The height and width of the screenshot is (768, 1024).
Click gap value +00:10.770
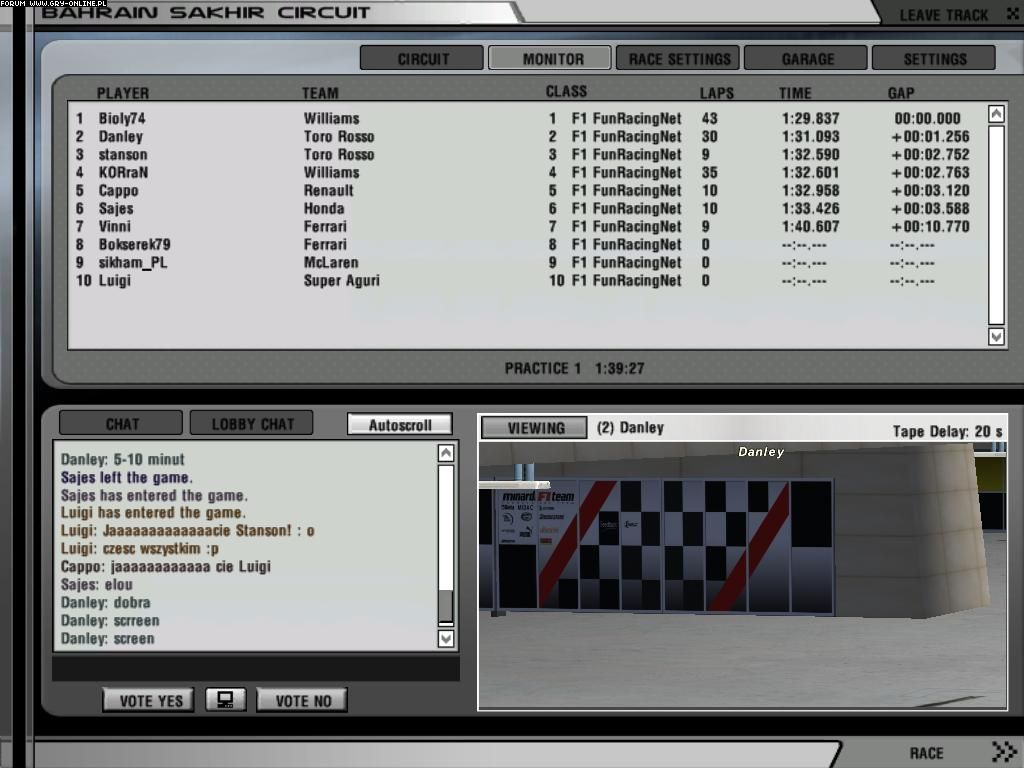click(930, 227)
